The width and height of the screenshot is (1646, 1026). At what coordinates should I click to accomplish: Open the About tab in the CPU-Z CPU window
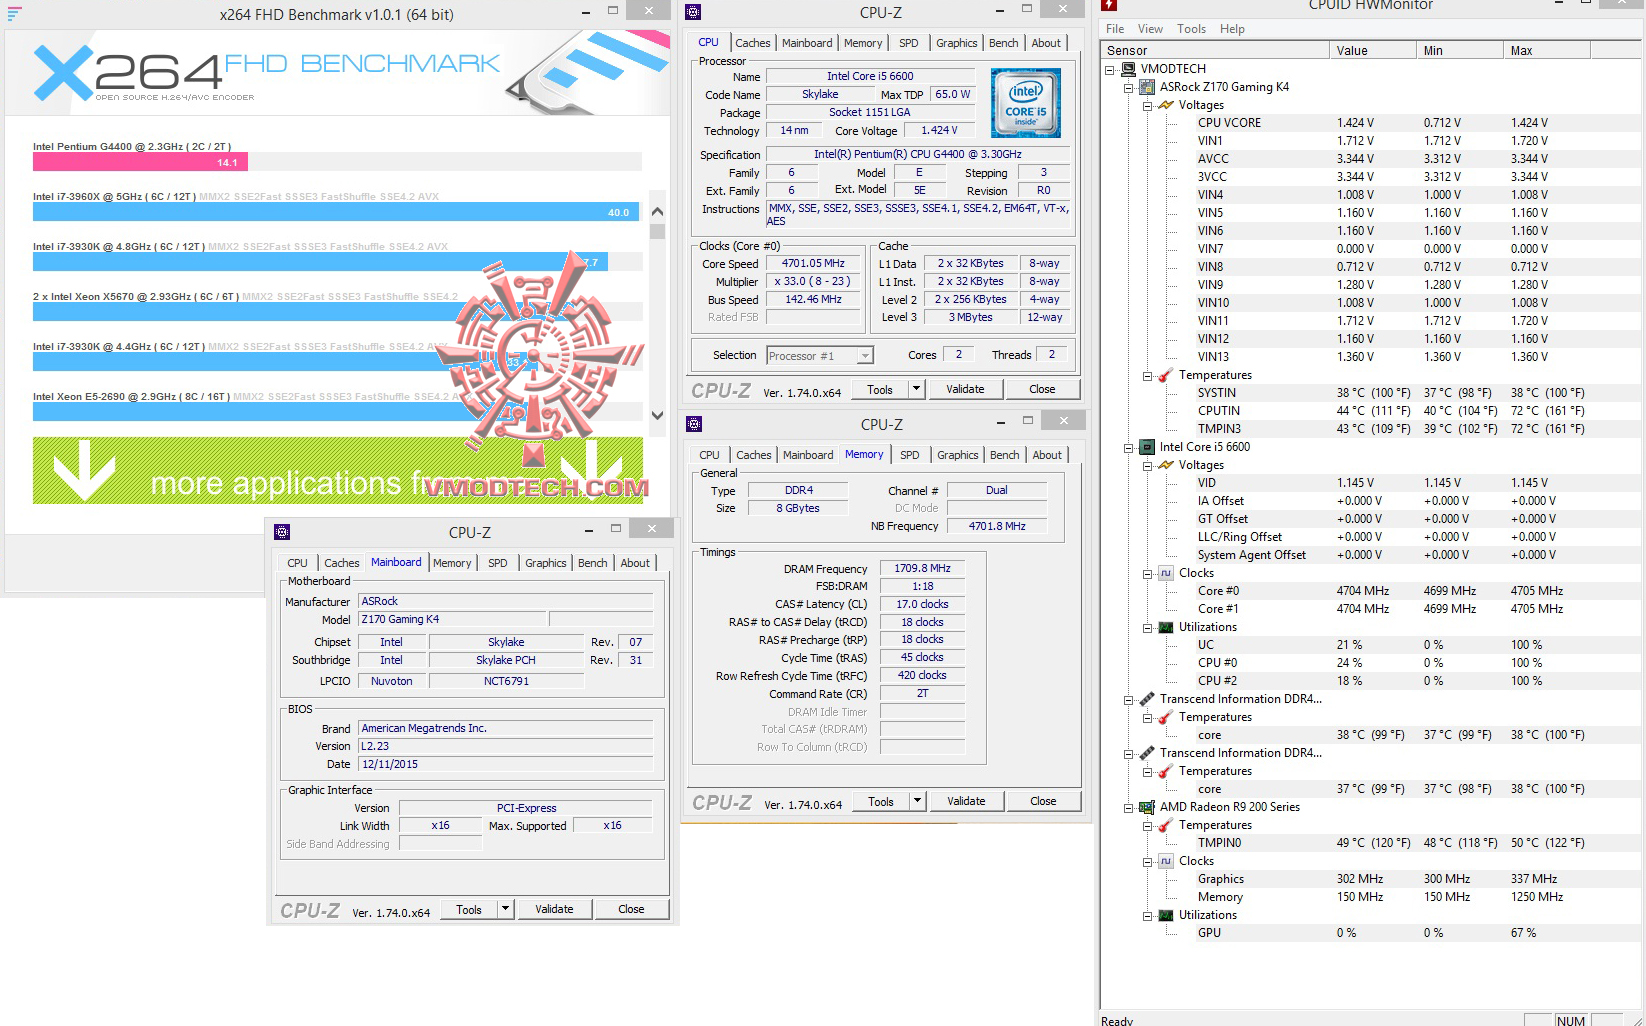pyautogui.click(x=1046, y=43)
